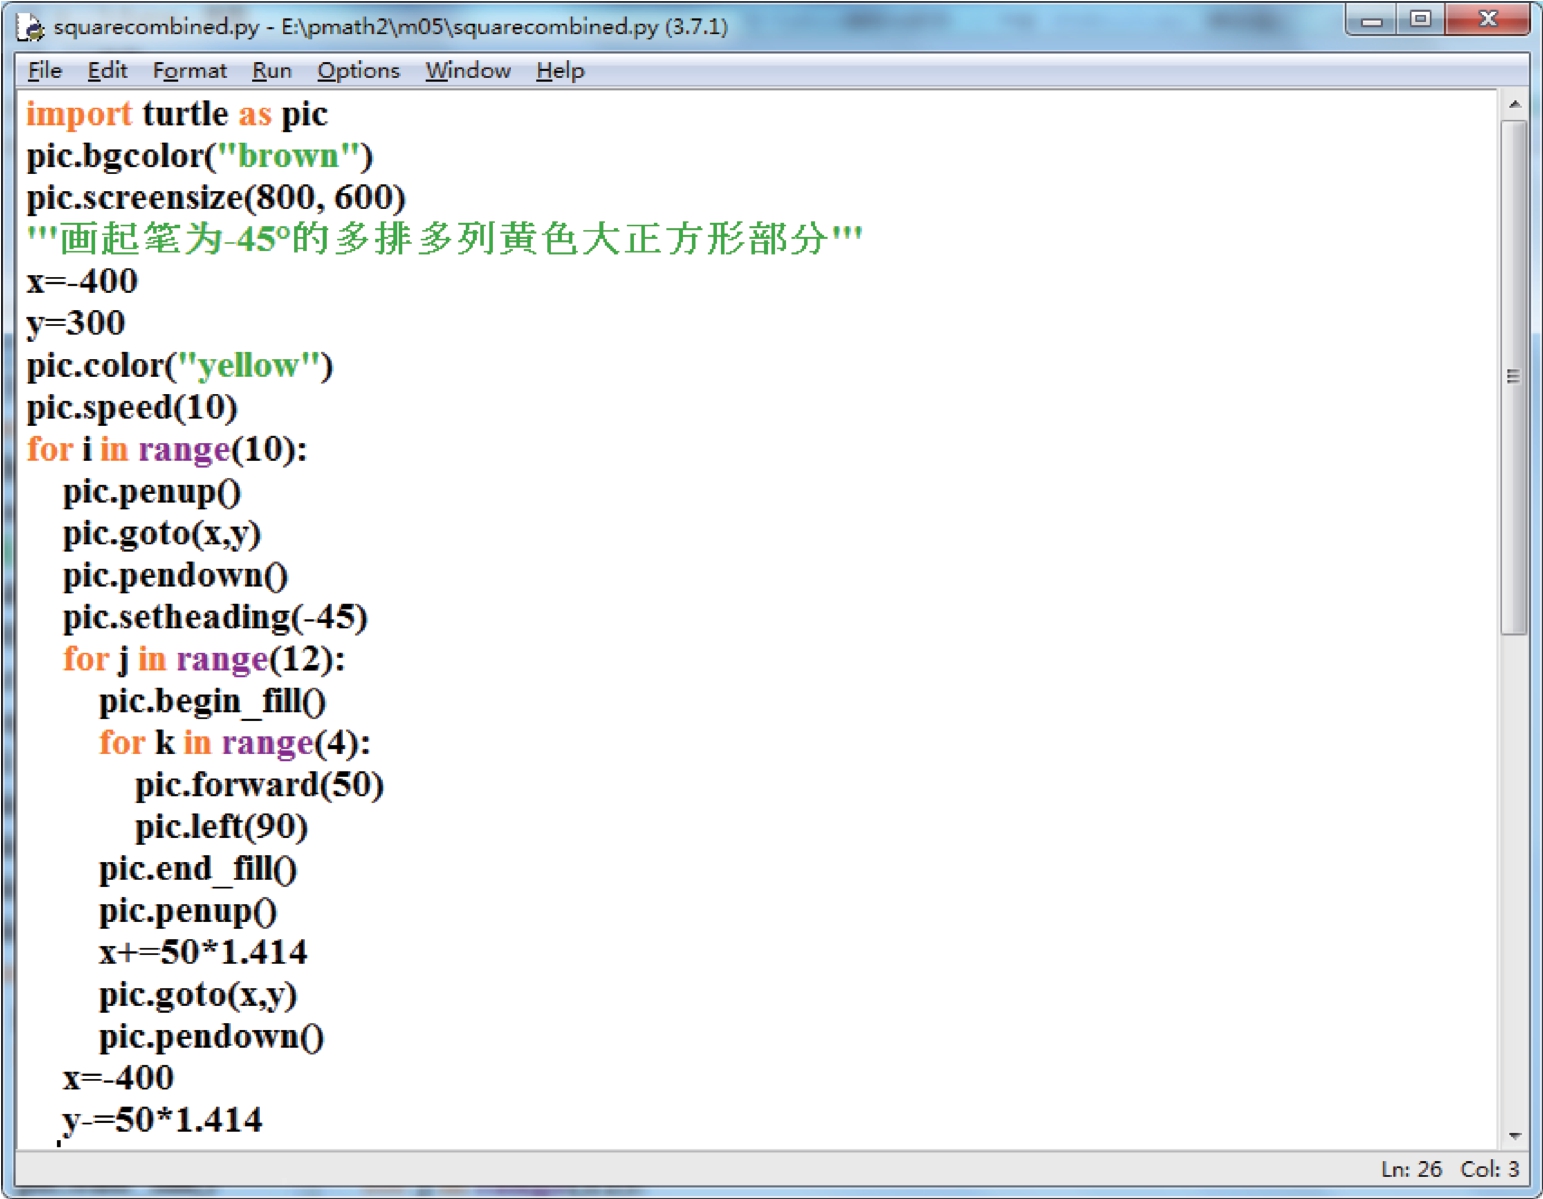Image resolution: width=1543 pixels, height=1199 pixels.
Task: Click the line pic.color("yellow")
Action: [x=180, y=366]
